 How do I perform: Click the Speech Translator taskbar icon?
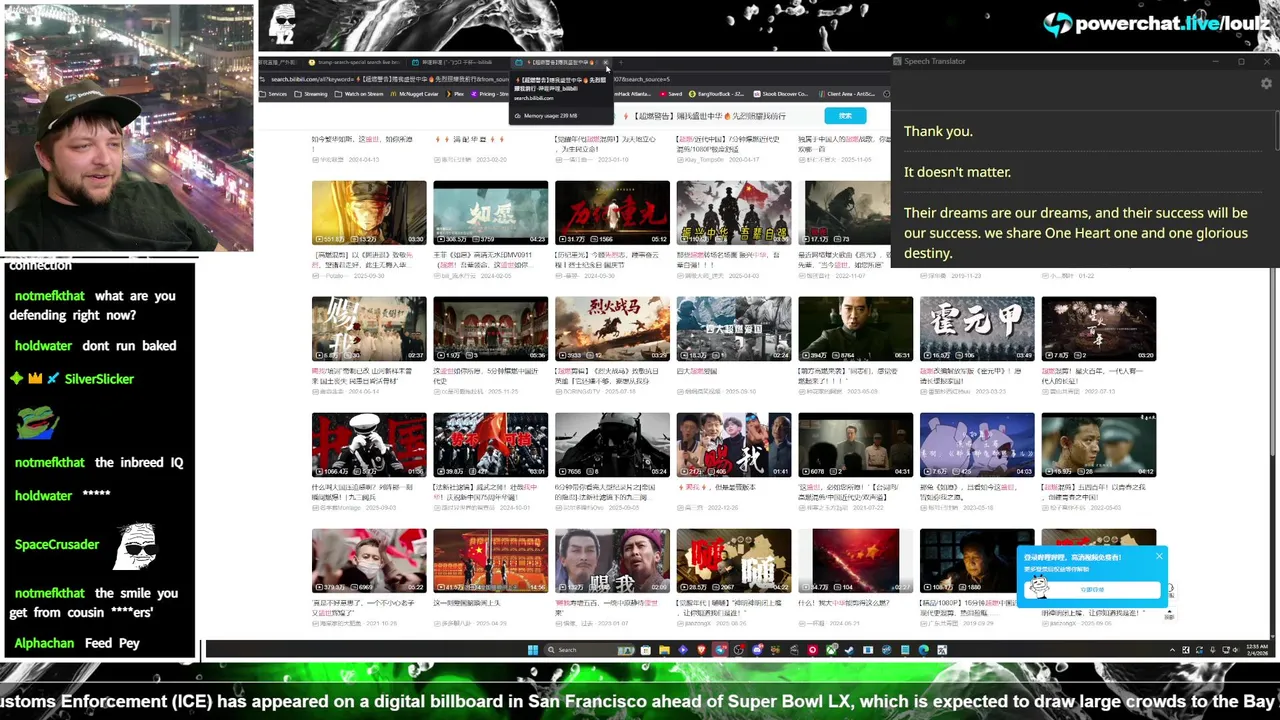click(942, 650)
